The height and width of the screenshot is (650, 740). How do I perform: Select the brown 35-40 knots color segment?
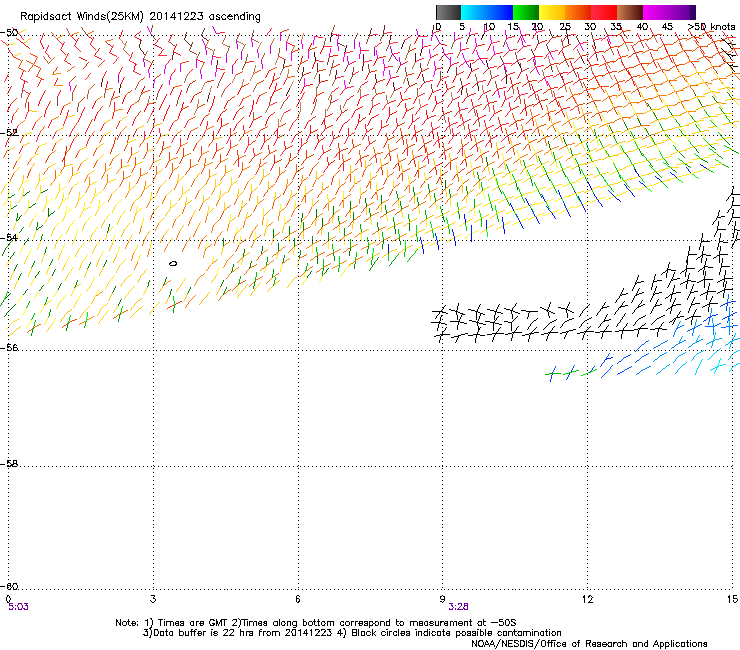pyautogui.click(x=630, y=12)
